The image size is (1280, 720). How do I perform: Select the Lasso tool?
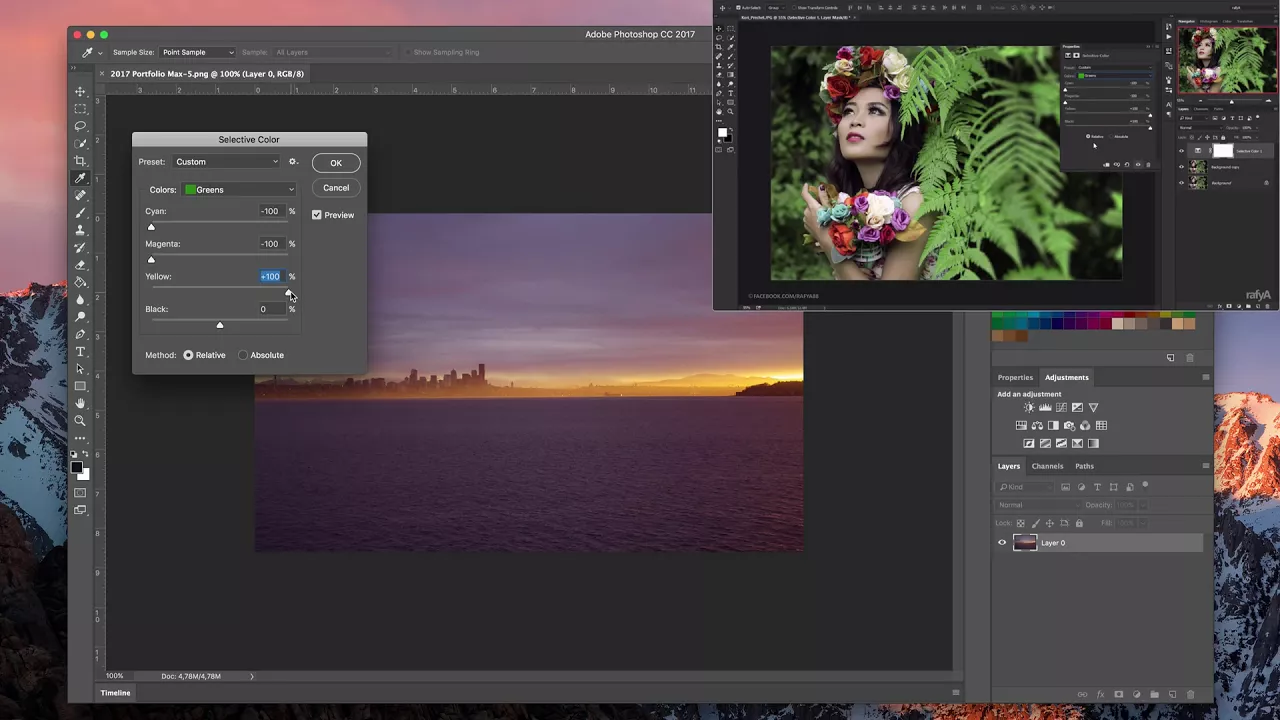pyautogui.click(x=80, y=126)
